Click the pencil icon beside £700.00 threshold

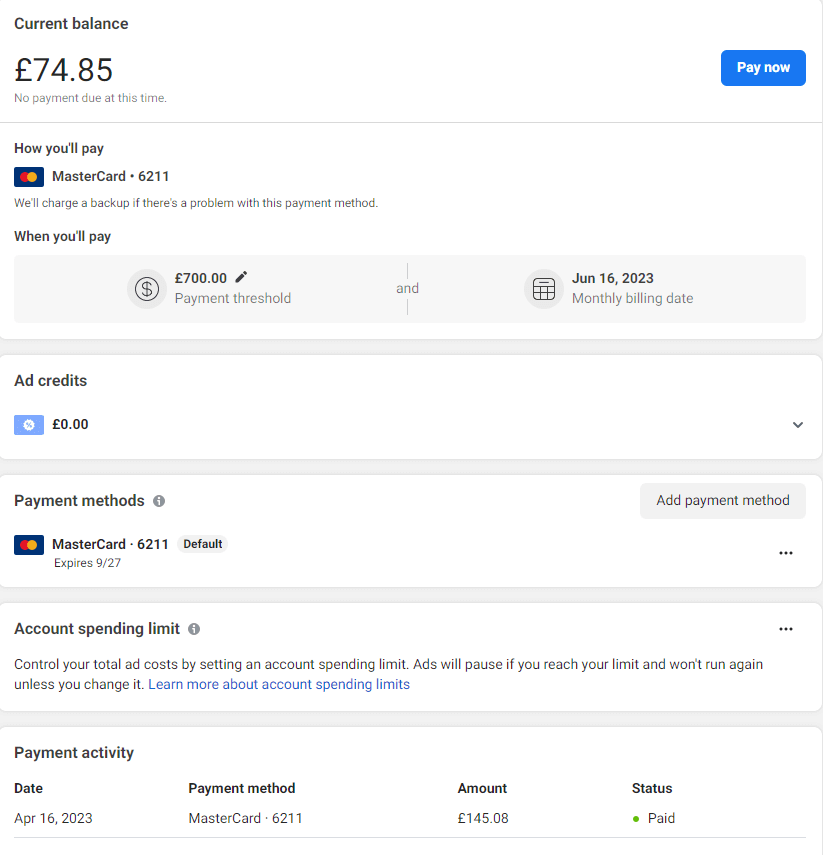click(x=241, y=277)
